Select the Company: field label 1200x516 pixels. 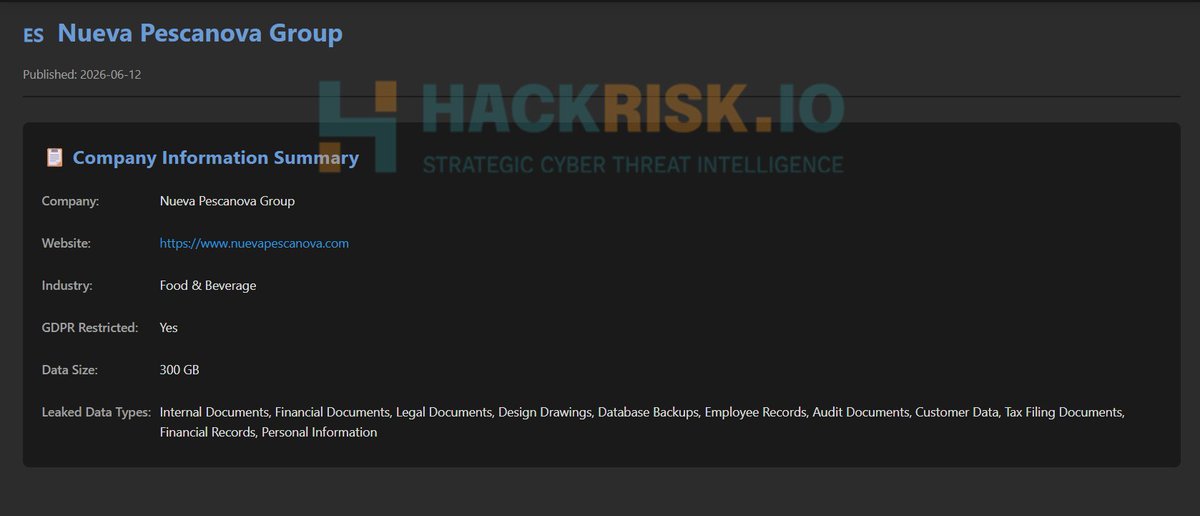tap(70, 201)
